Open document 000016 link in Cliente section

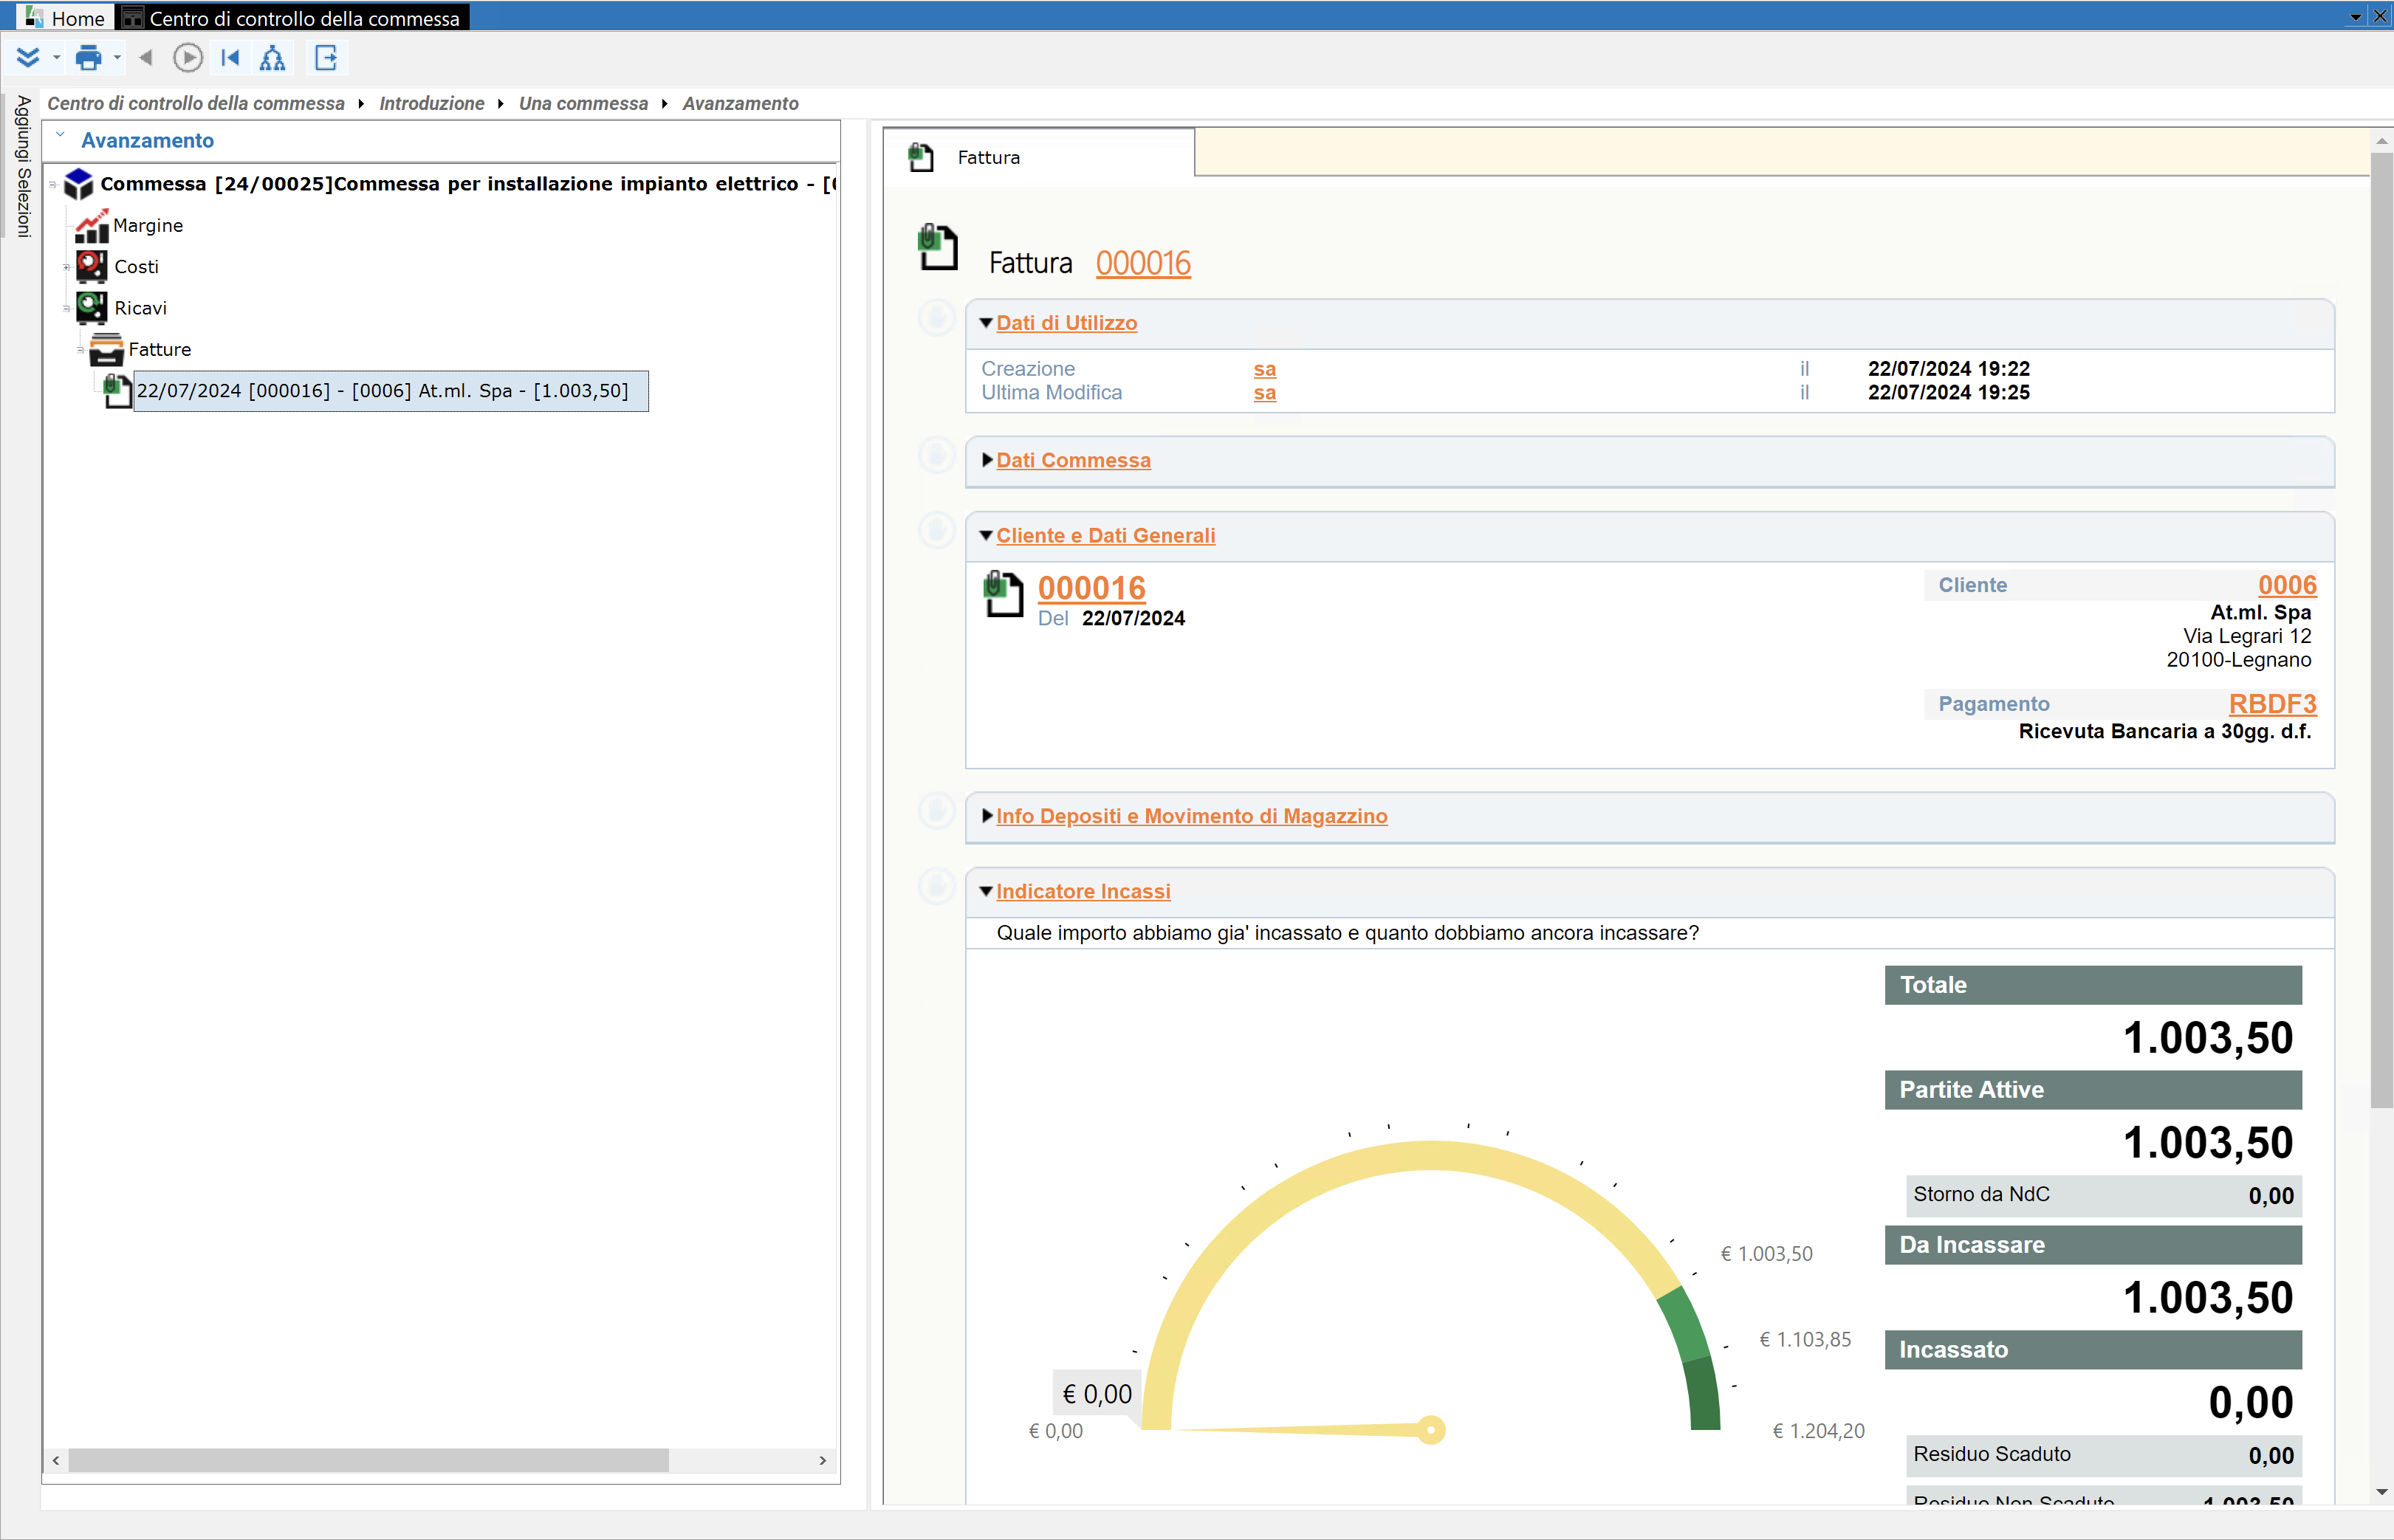coord(1091,588)
